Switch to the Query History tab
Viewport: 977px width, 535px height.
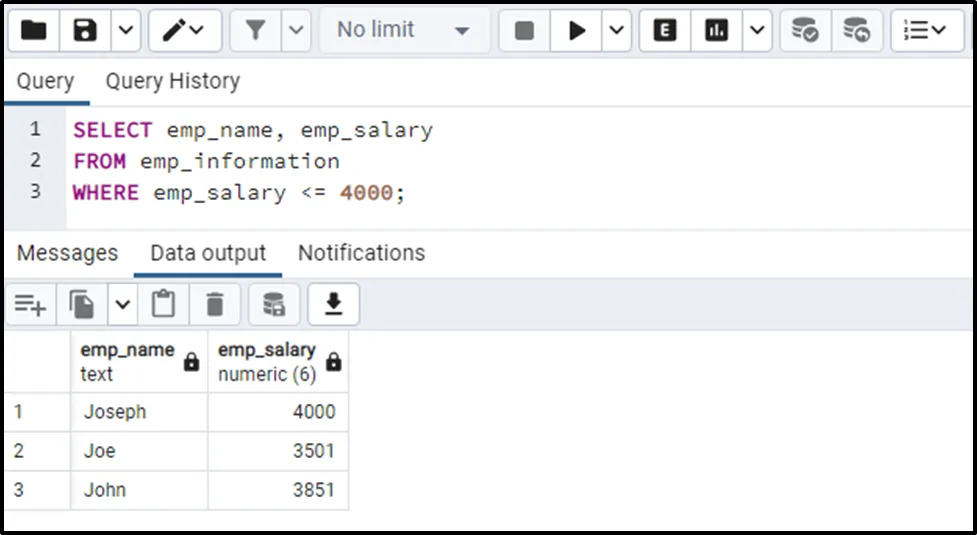click(172, 81)
